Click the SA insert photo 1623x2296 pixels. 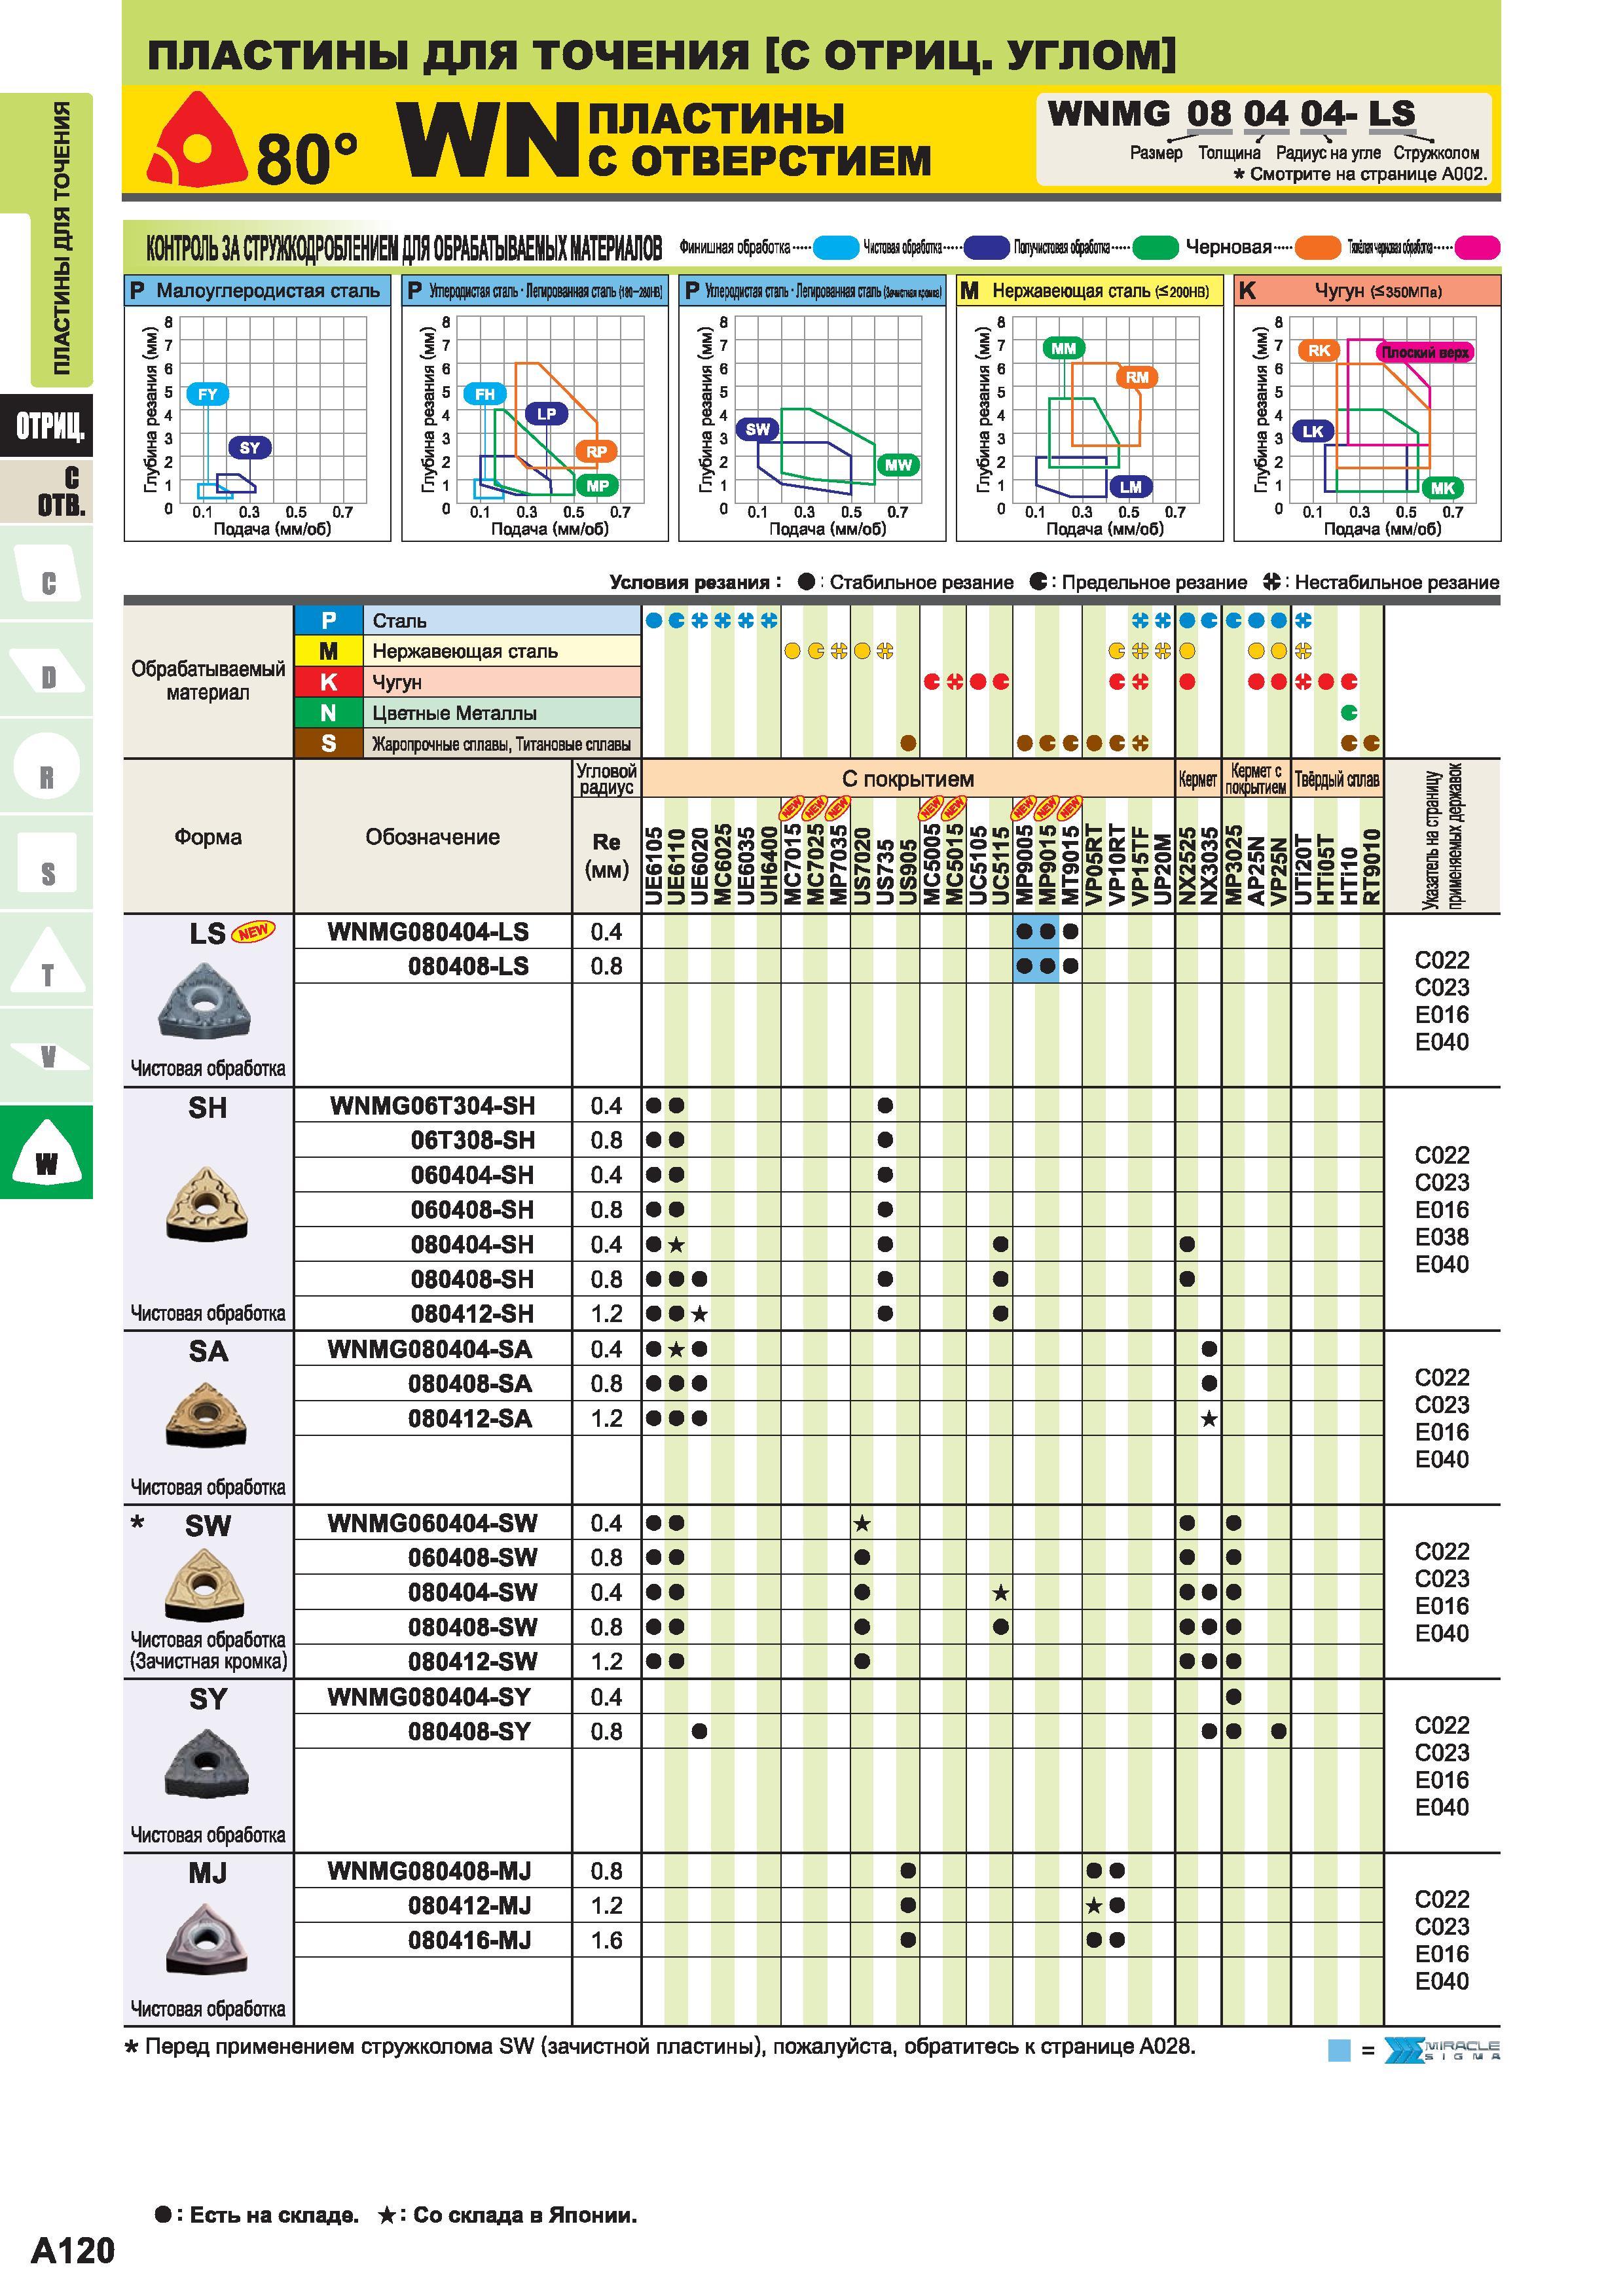tap(205, 1414)
